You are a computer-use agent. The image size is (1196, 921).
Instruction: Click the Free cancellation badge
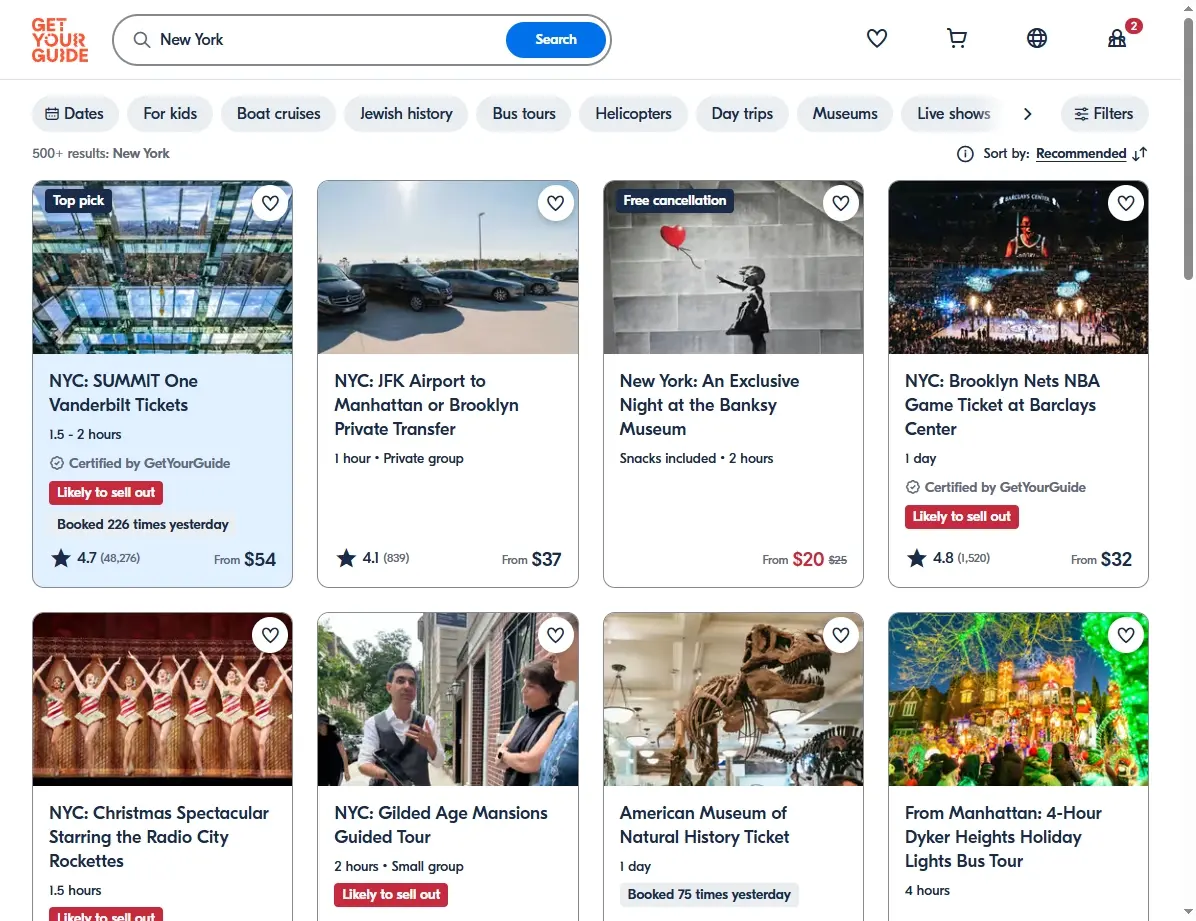(x=674, y=201)
